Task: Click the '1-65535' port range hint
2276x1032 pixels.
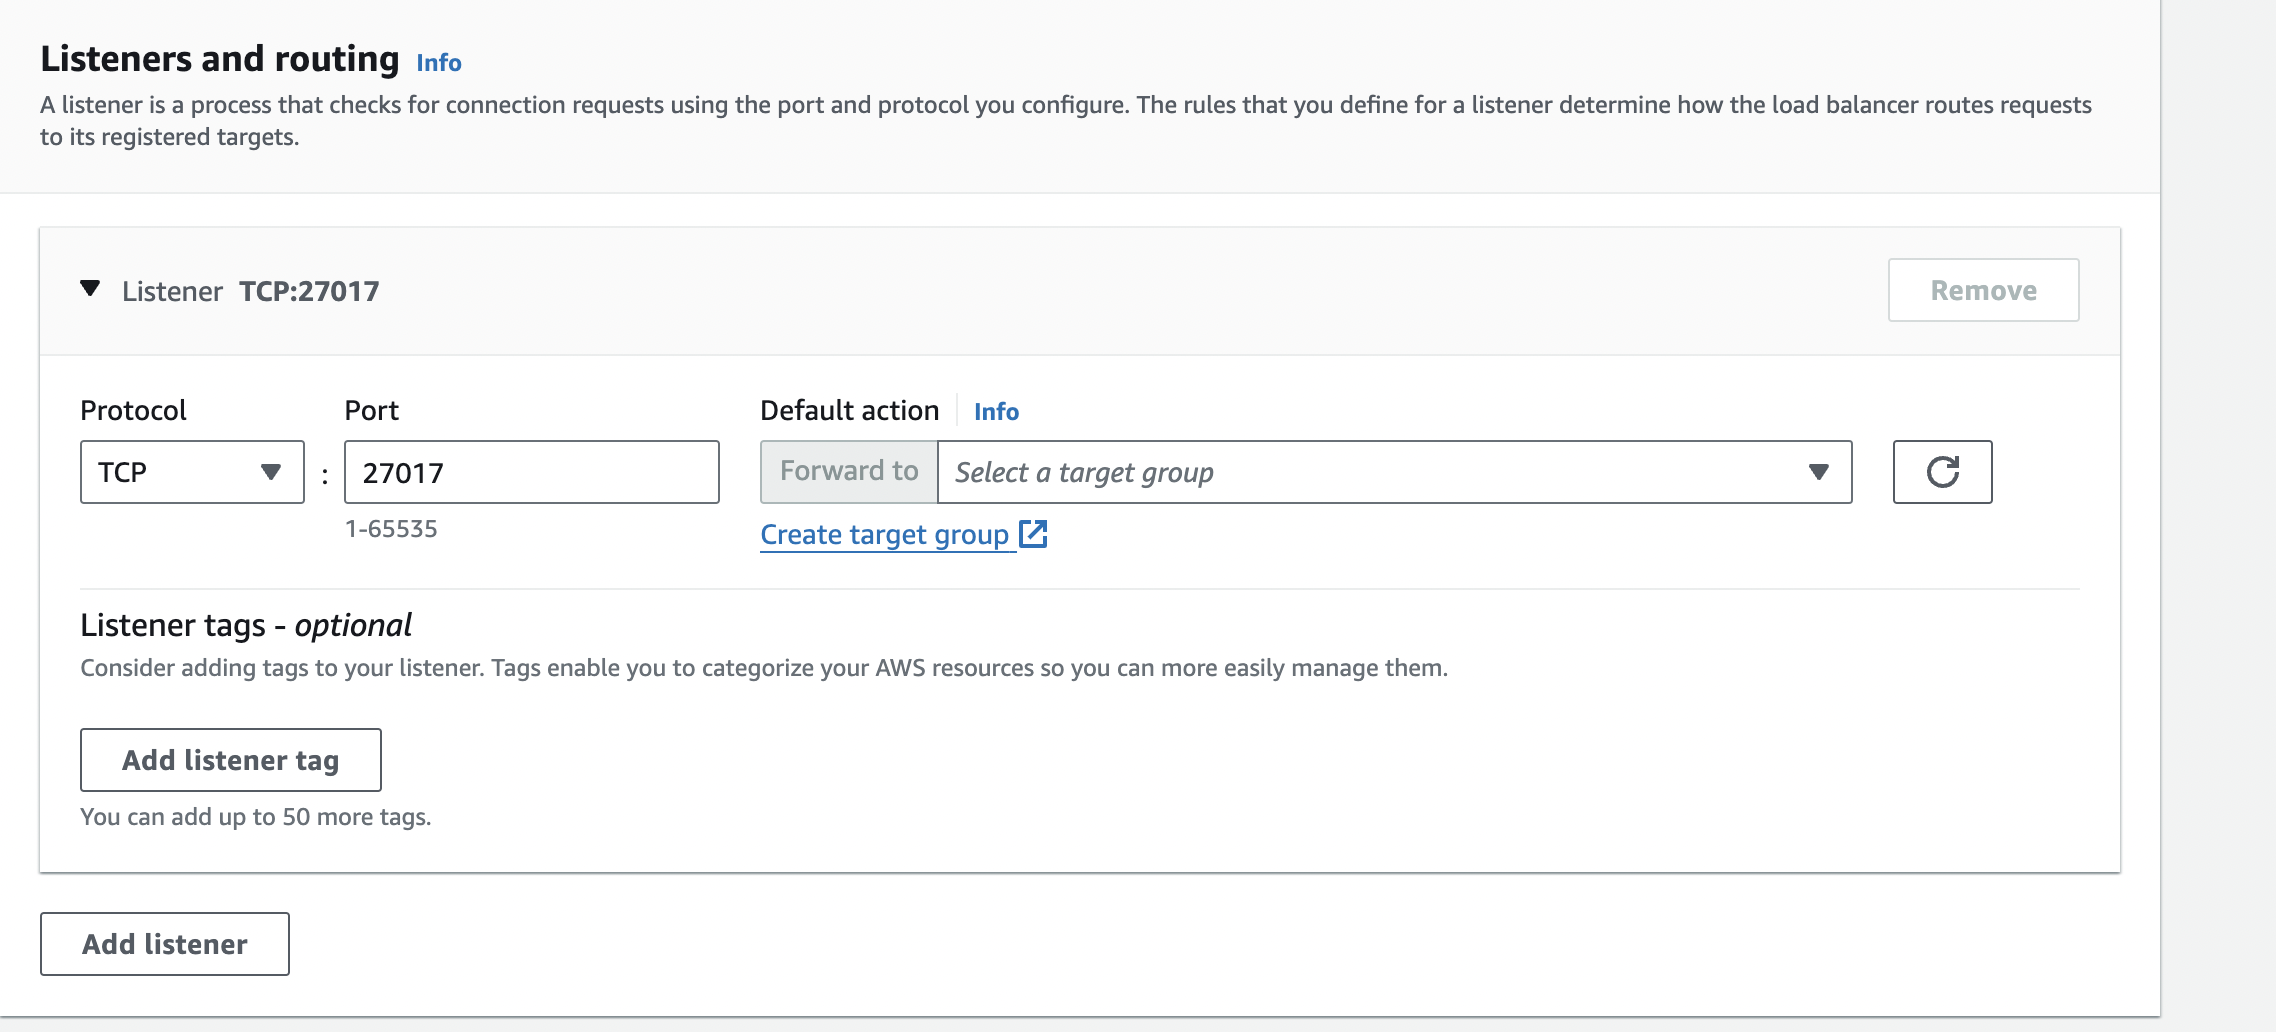Action: (391, 529)
